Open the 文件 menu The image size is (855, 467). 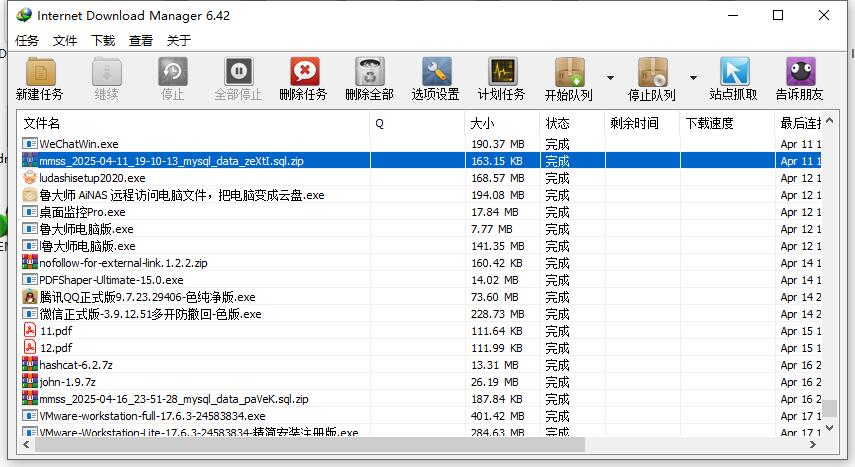tap(65, 40)
